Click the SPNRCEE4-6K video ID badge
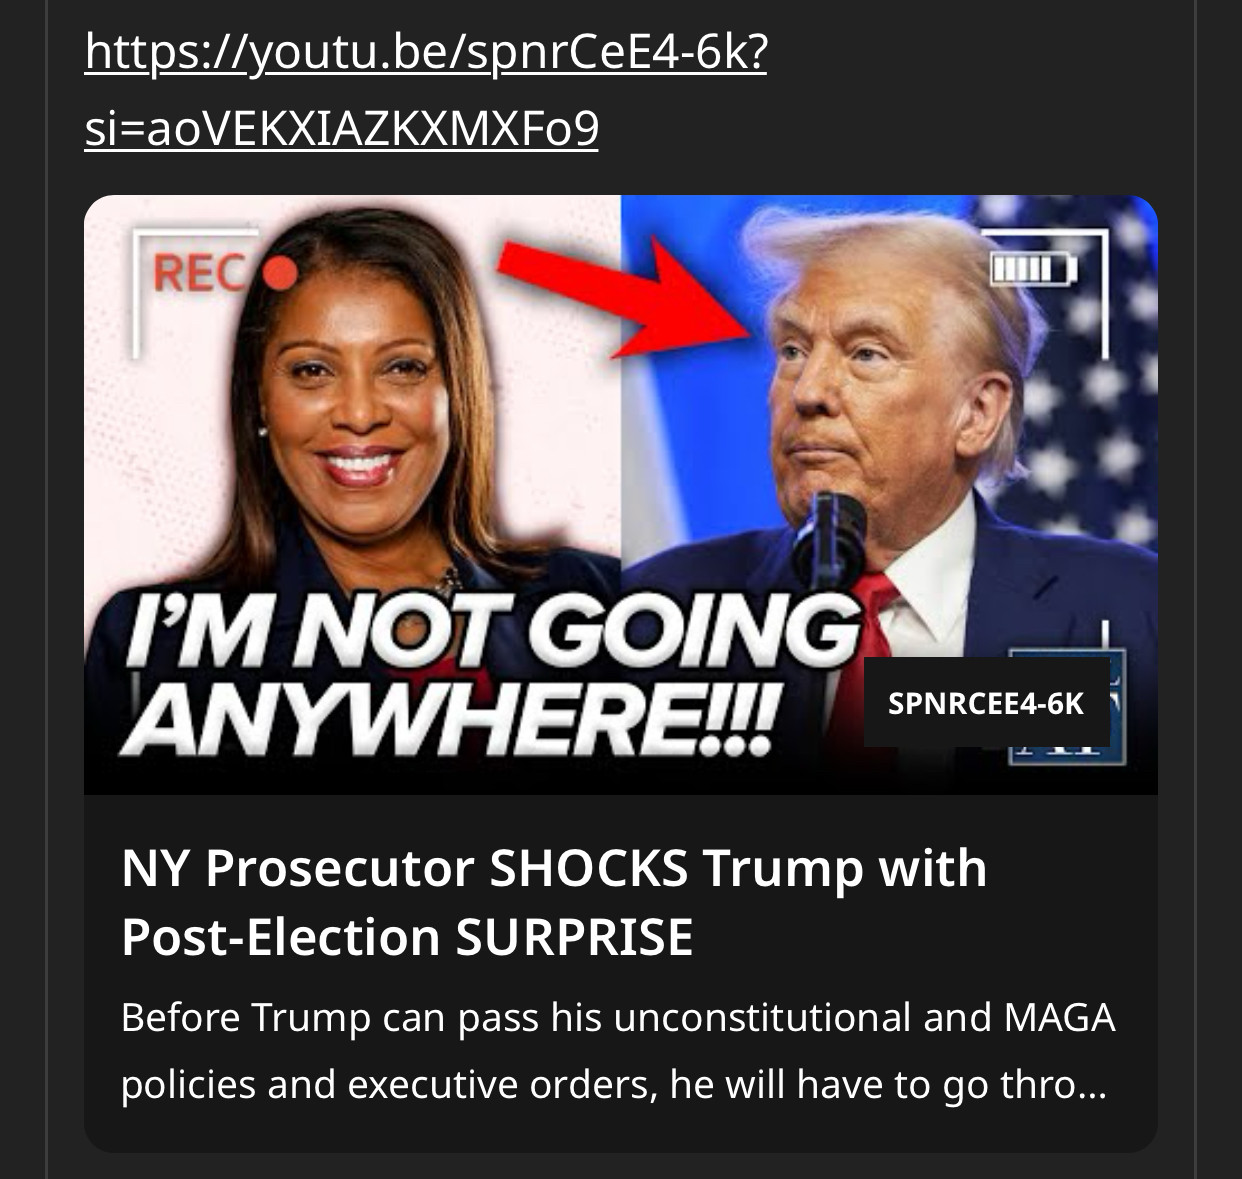This screenshot has width=1242, height=1179. point(986,703)
